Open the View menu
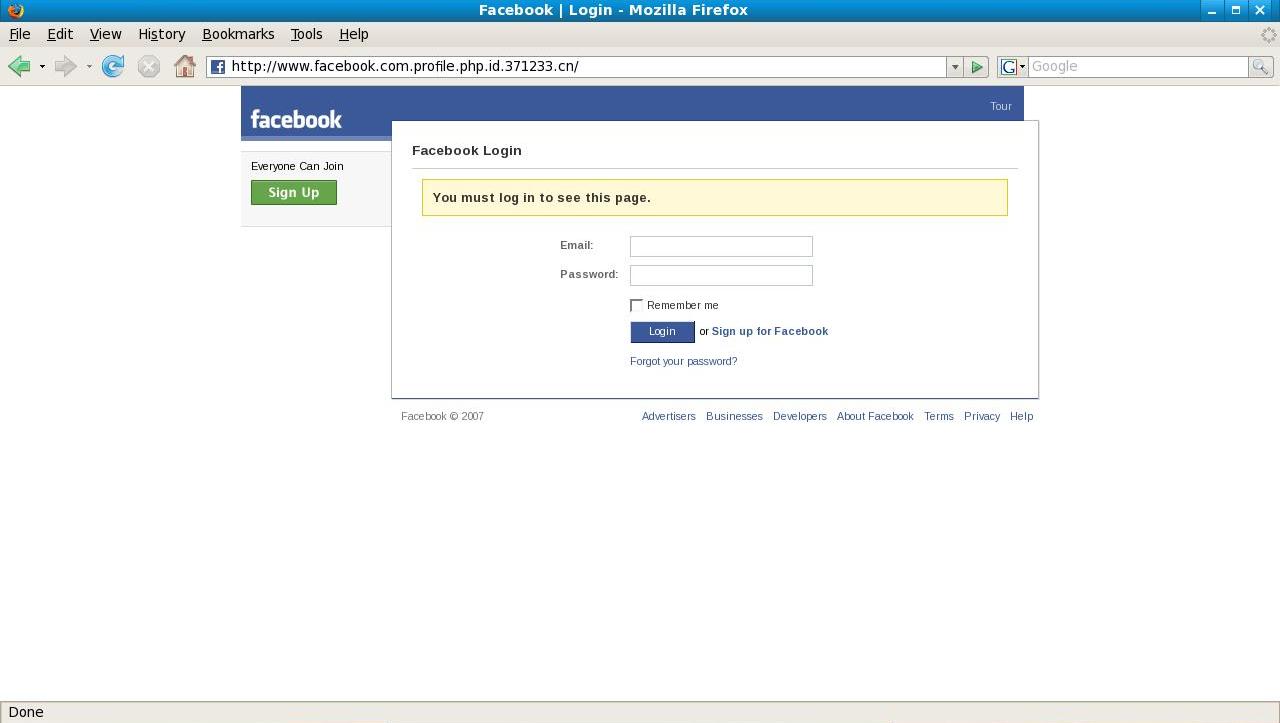Viewport: 1280px width, 723px height. (105, 34)
